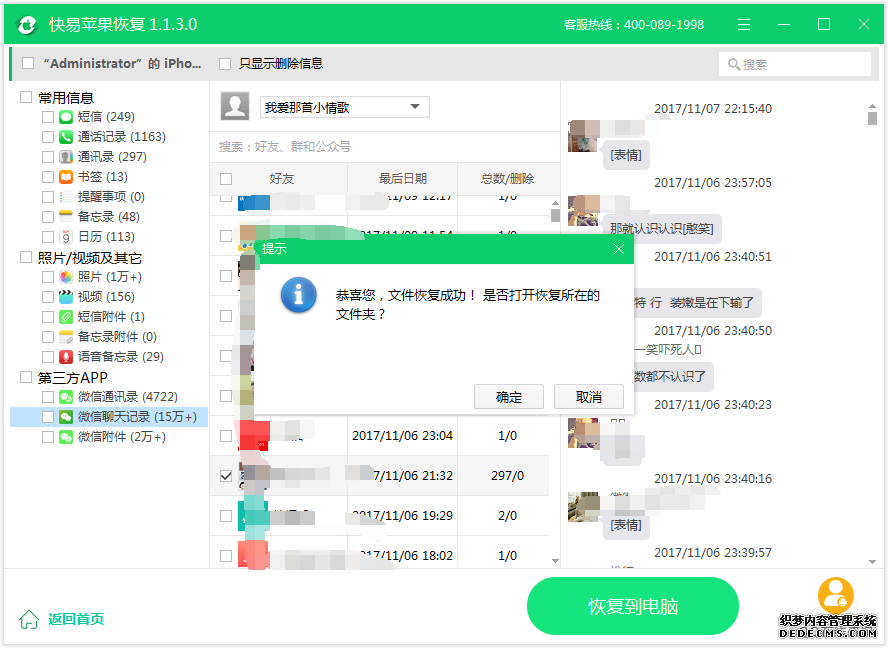888x648 pixels.
Task: Close the 提示 dialog with X
Action: 619,249
